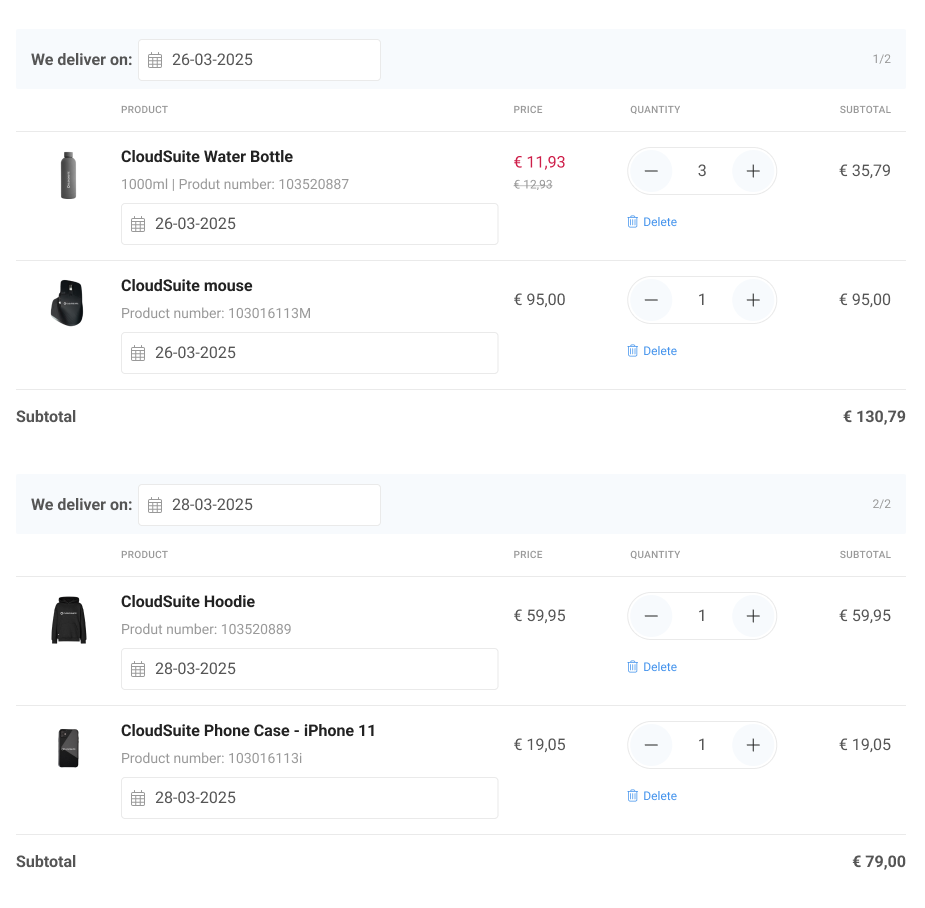925x908 pixels.
Task: Increase CloudSuite Water Bottle quantity with plus
Action: pyautogui.click(x=753, y=171)
